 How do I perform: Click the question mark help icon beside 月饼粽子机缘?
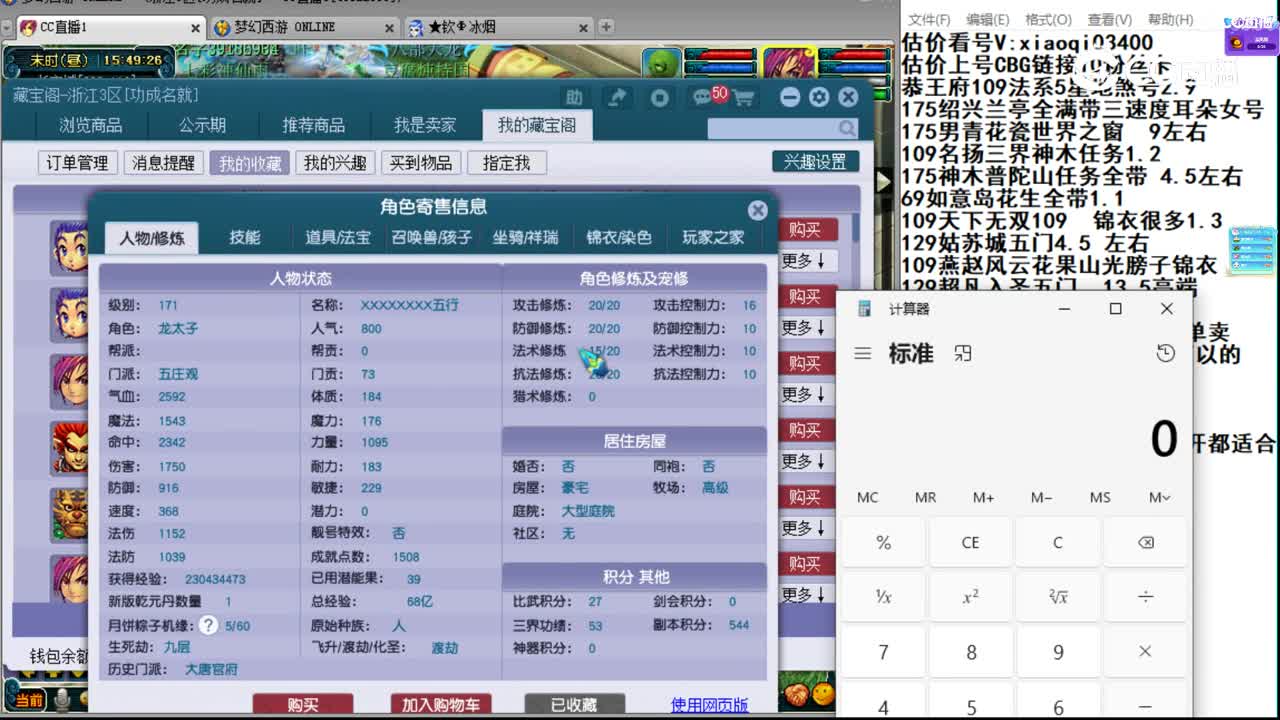click(x=208, y=625)
